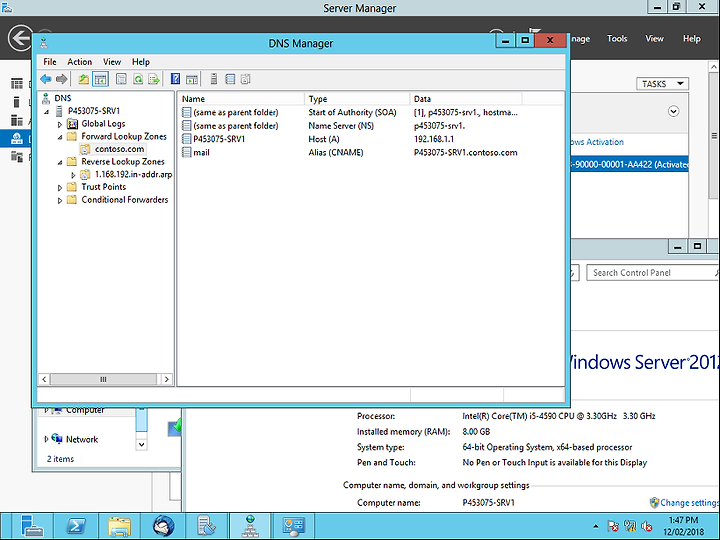
Task: Open the View menu in DNS Manager
Action: point(112,62)
